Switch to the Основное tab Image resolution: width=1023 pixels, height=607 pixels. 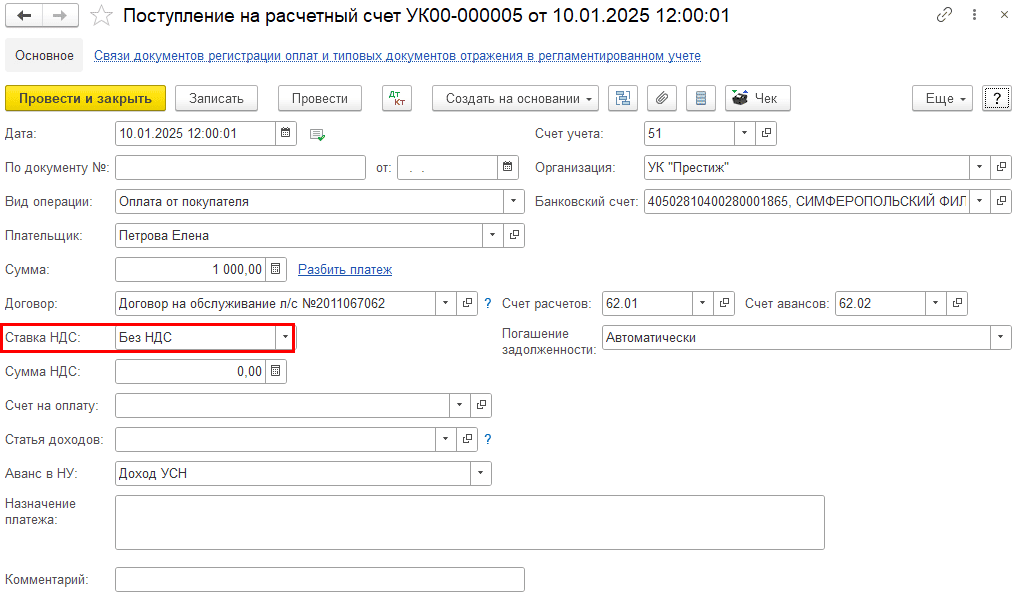click(44, 56)
